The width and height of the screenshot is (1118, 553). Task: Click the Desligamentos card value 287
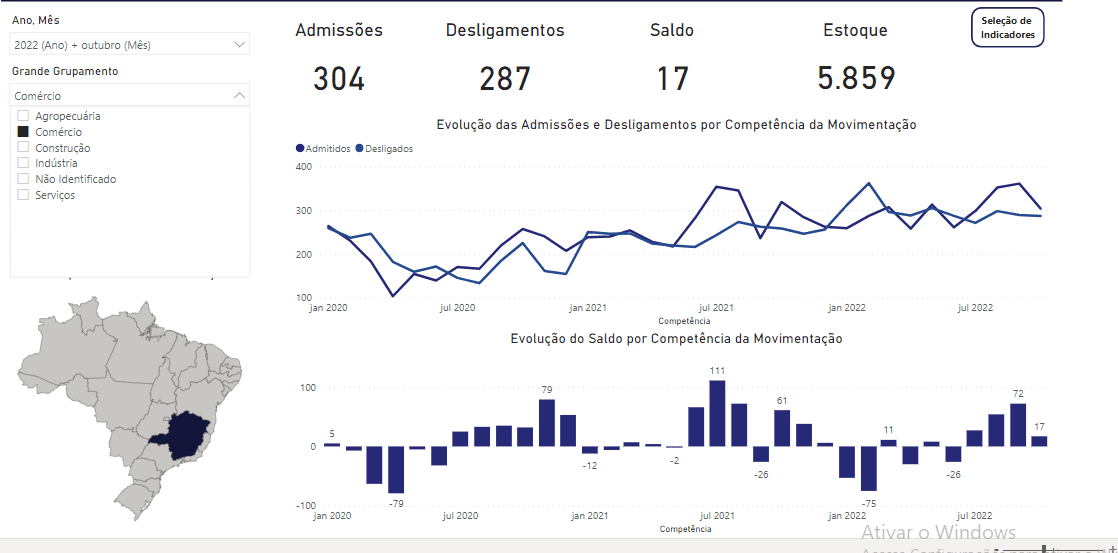click(x=505, y=78)
